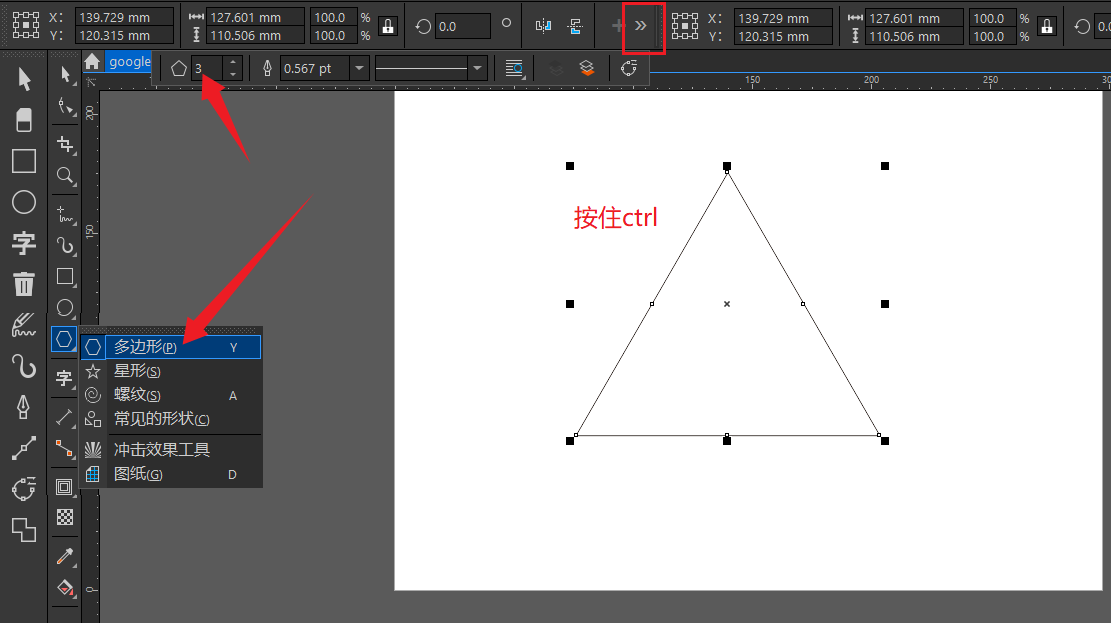Open the outline width 0.567 pt dropdown arrow
Screen dimensions: 1111x623
click(x=359, y=68)
